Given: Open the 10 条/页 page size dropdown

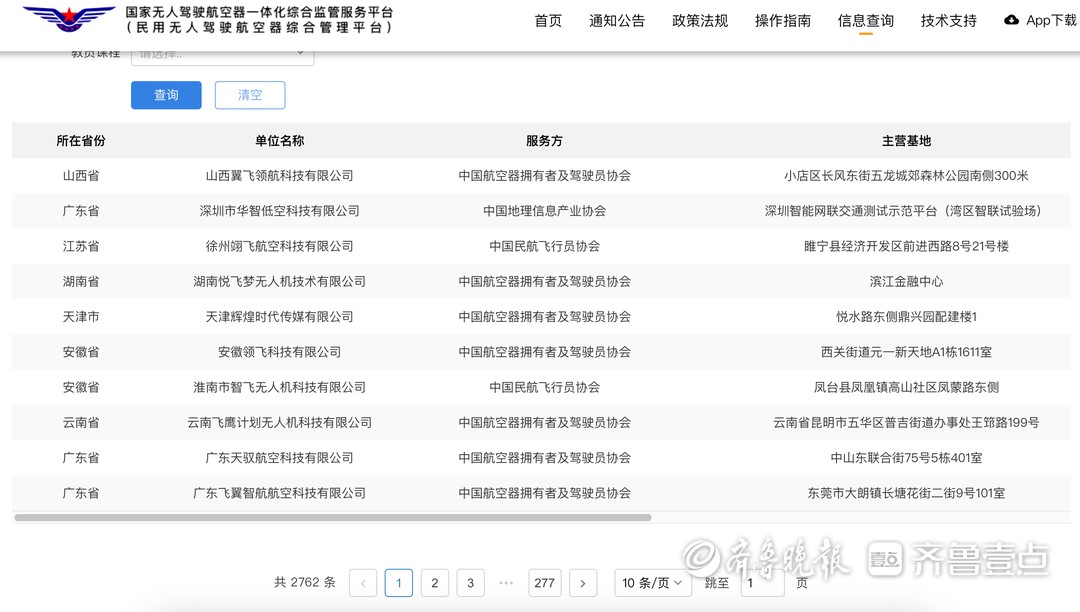Looking at the screenshot, I should 652,583.
